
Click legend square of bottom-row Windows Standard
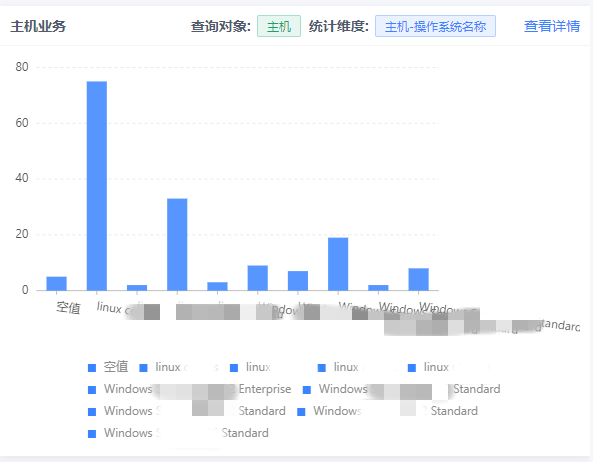[x=92, y=434]
